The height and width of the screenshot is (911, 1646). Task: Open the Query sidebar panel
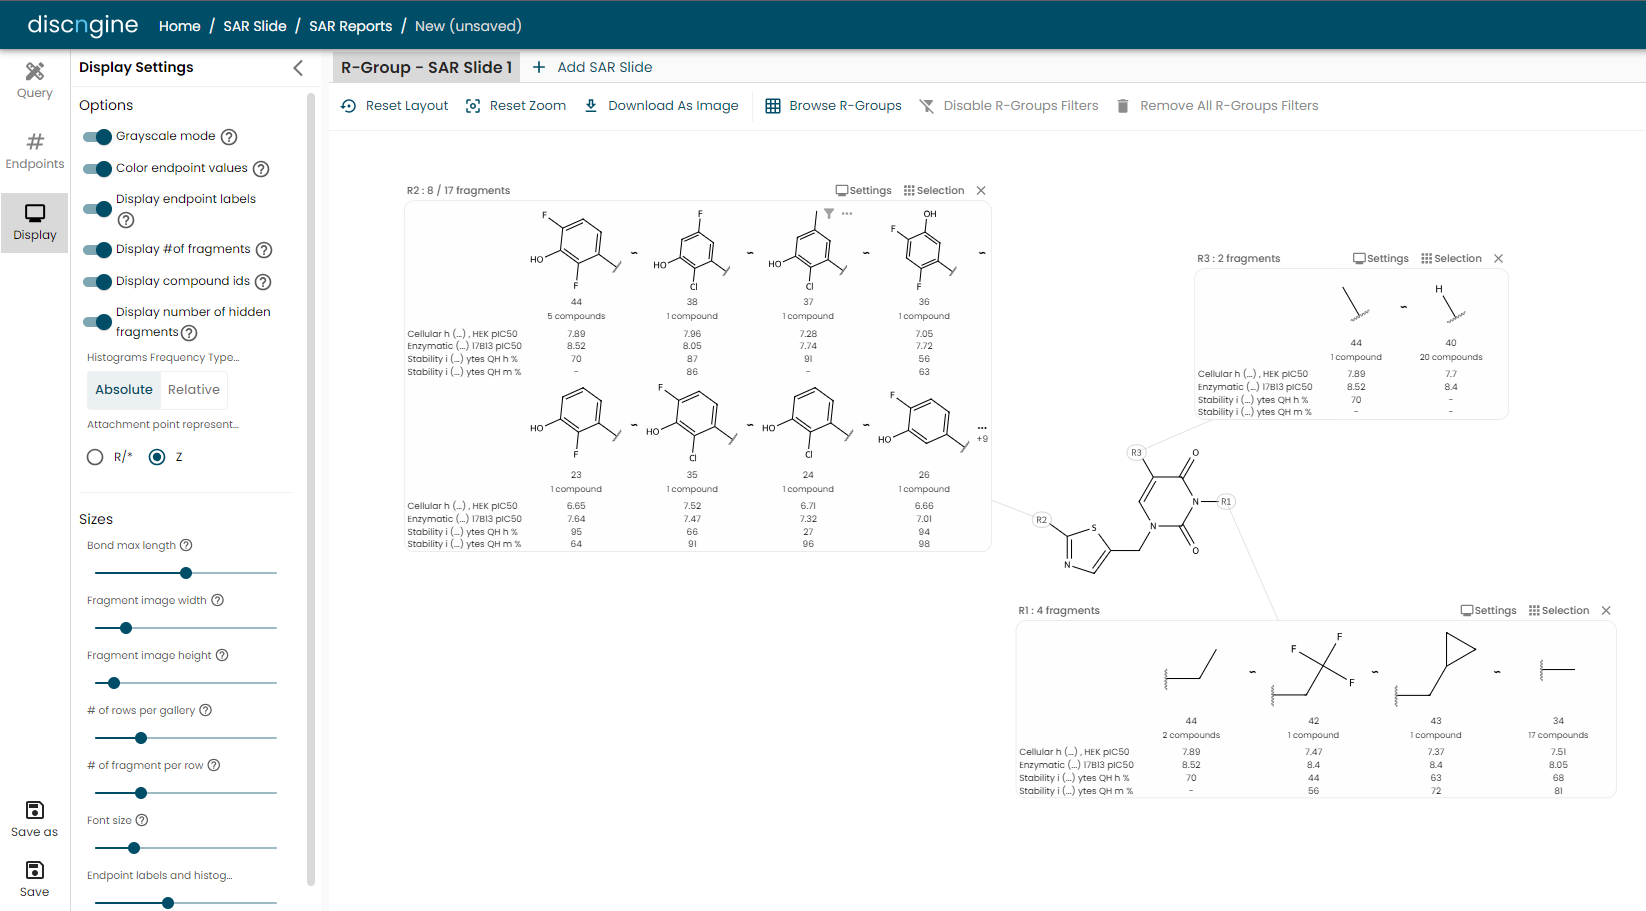click(x=35, y=80)
